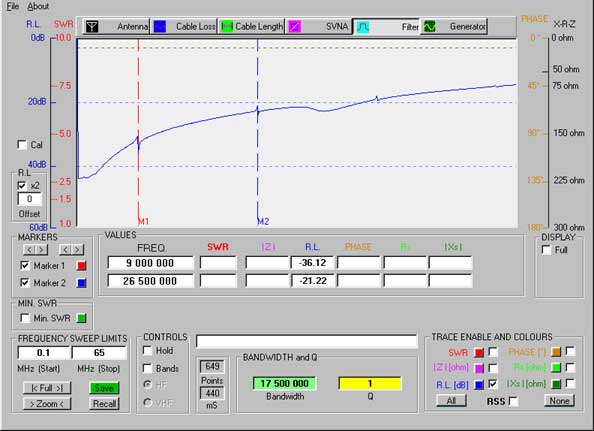Move Marker 2 right with arrow button
594x431 pixels.
pyautogui.click(x=77, y=250)
